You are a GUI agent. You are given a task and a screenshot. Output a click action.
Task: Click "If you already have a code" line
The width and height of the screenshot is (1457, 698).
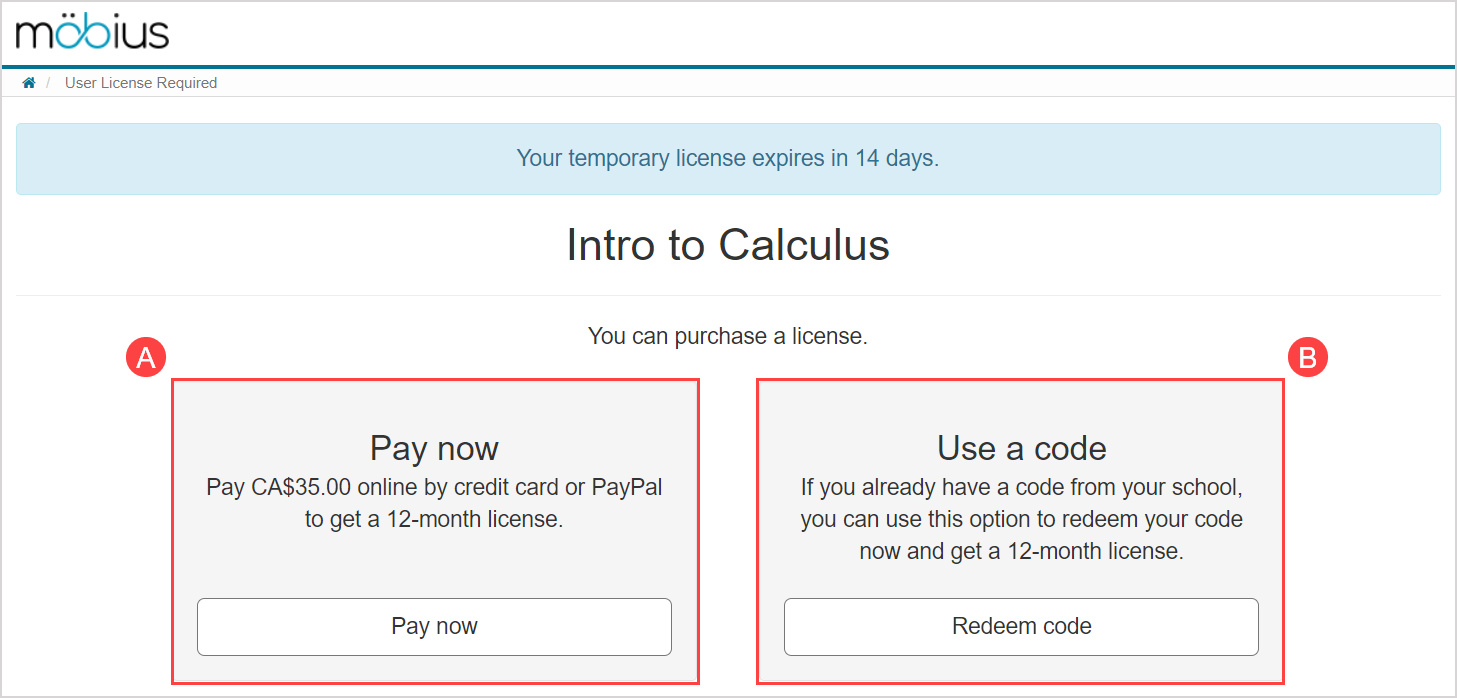pyautogui.click(x=1021, y=488)
